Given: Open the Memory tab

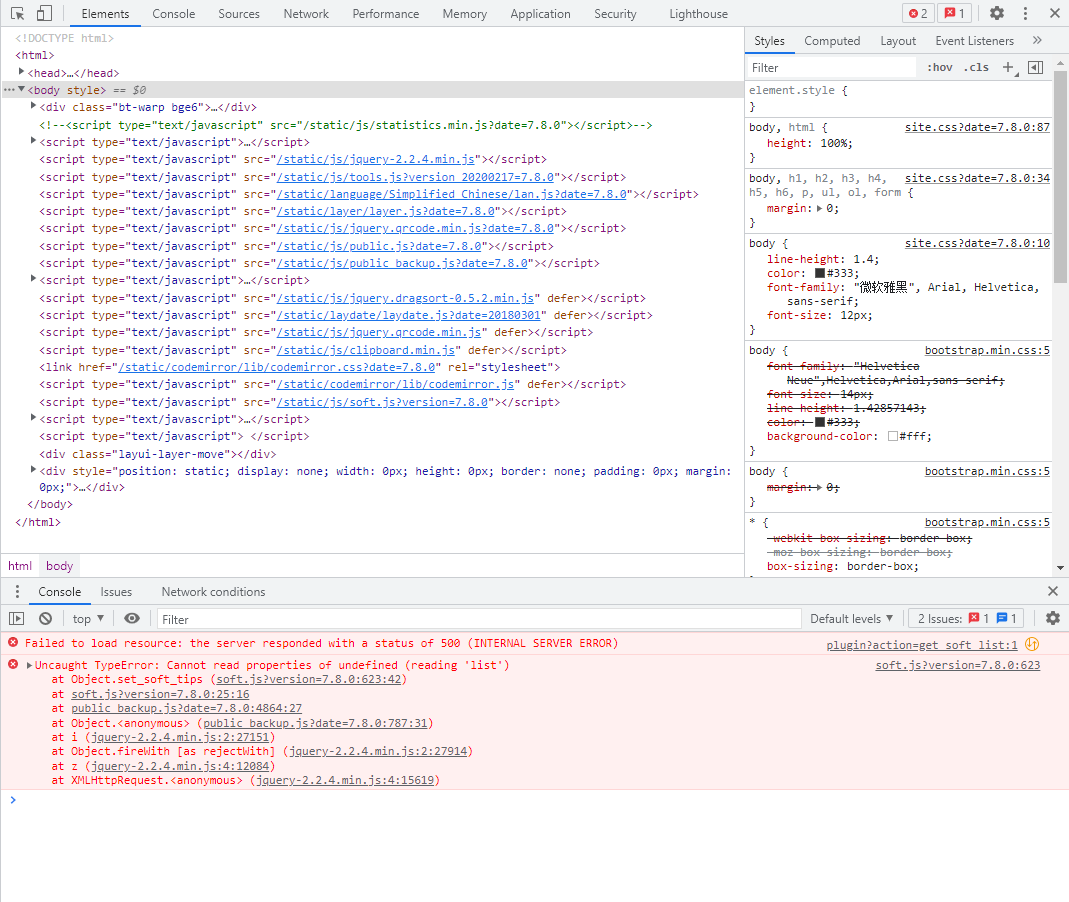Looking at the screenshot, I should (464, 14).
